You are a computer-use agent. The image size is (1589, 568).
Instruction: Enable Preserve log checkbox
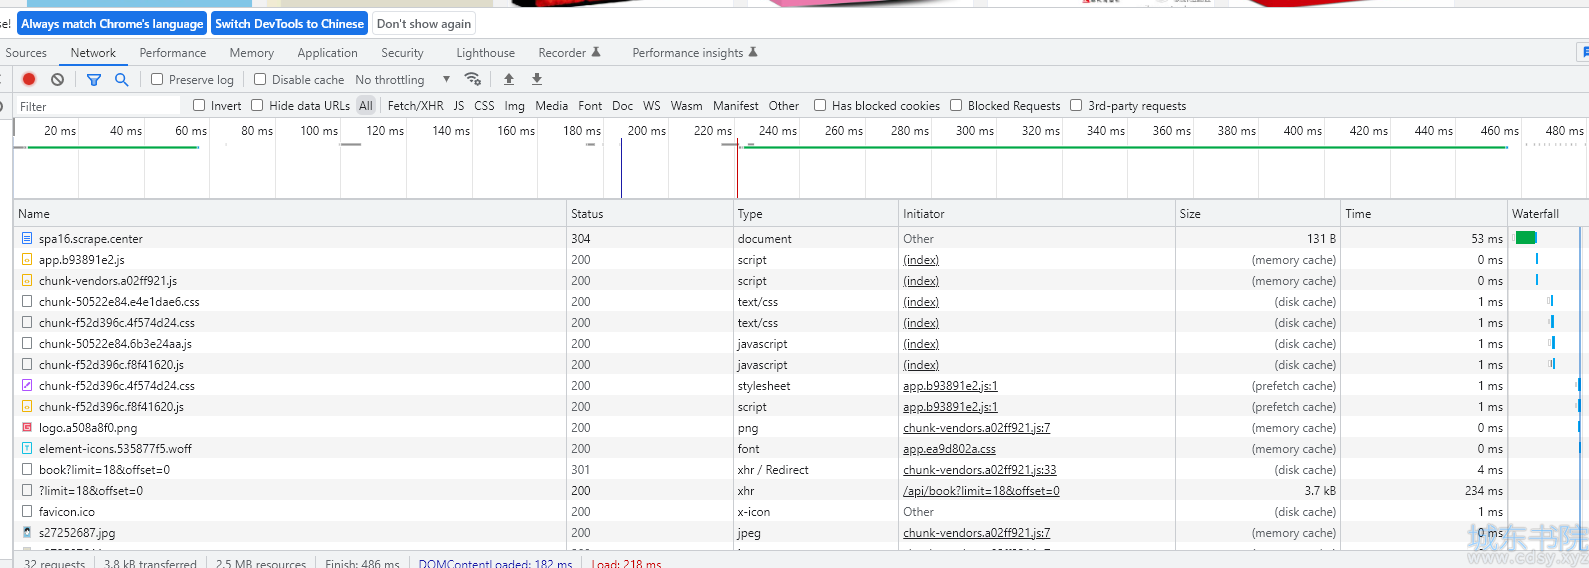[157, 79]
